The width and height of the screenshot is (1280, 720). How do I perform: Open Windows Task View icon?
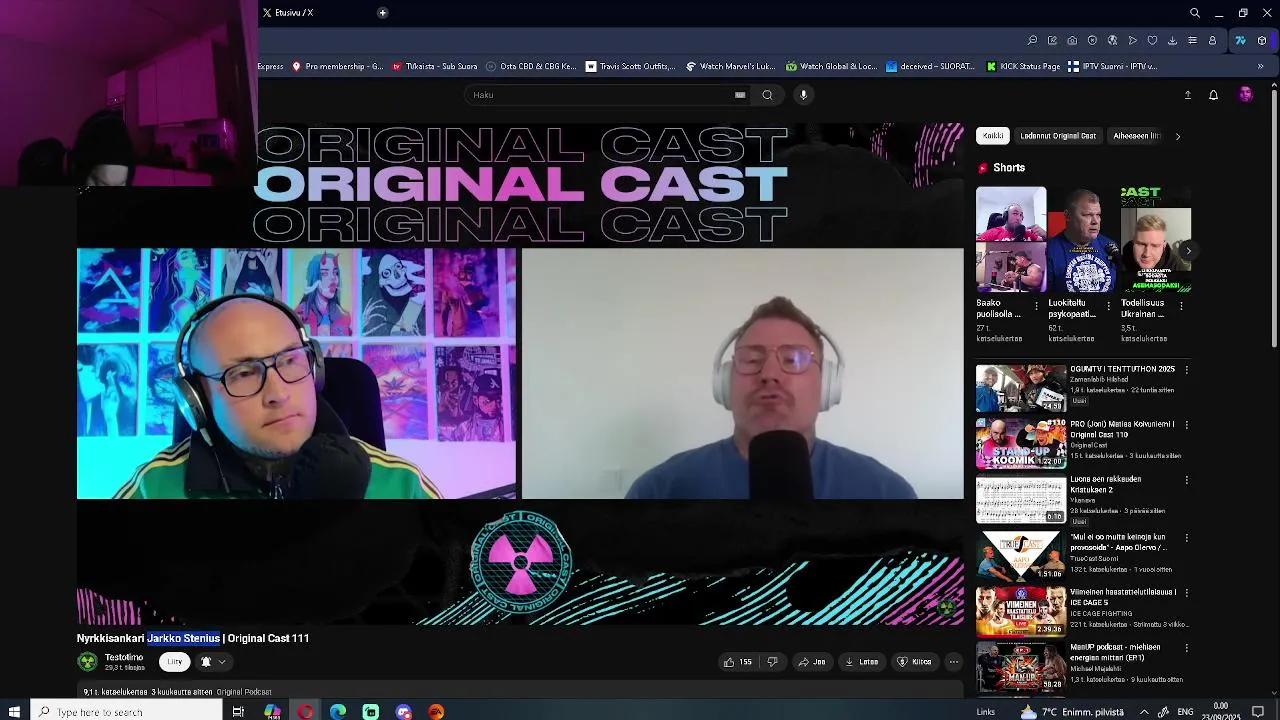[x=238, y=712]
